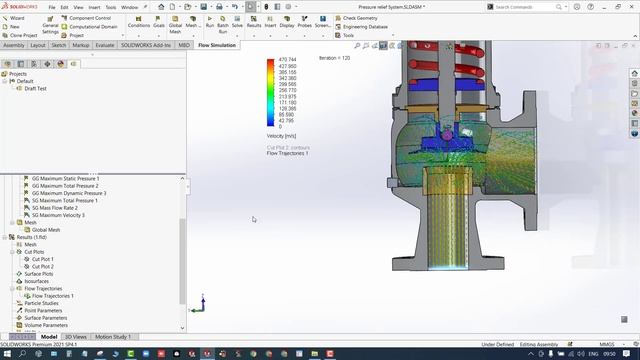Click Check Geometry
This screenshot has width=640, height=360.
coord(356,18)
